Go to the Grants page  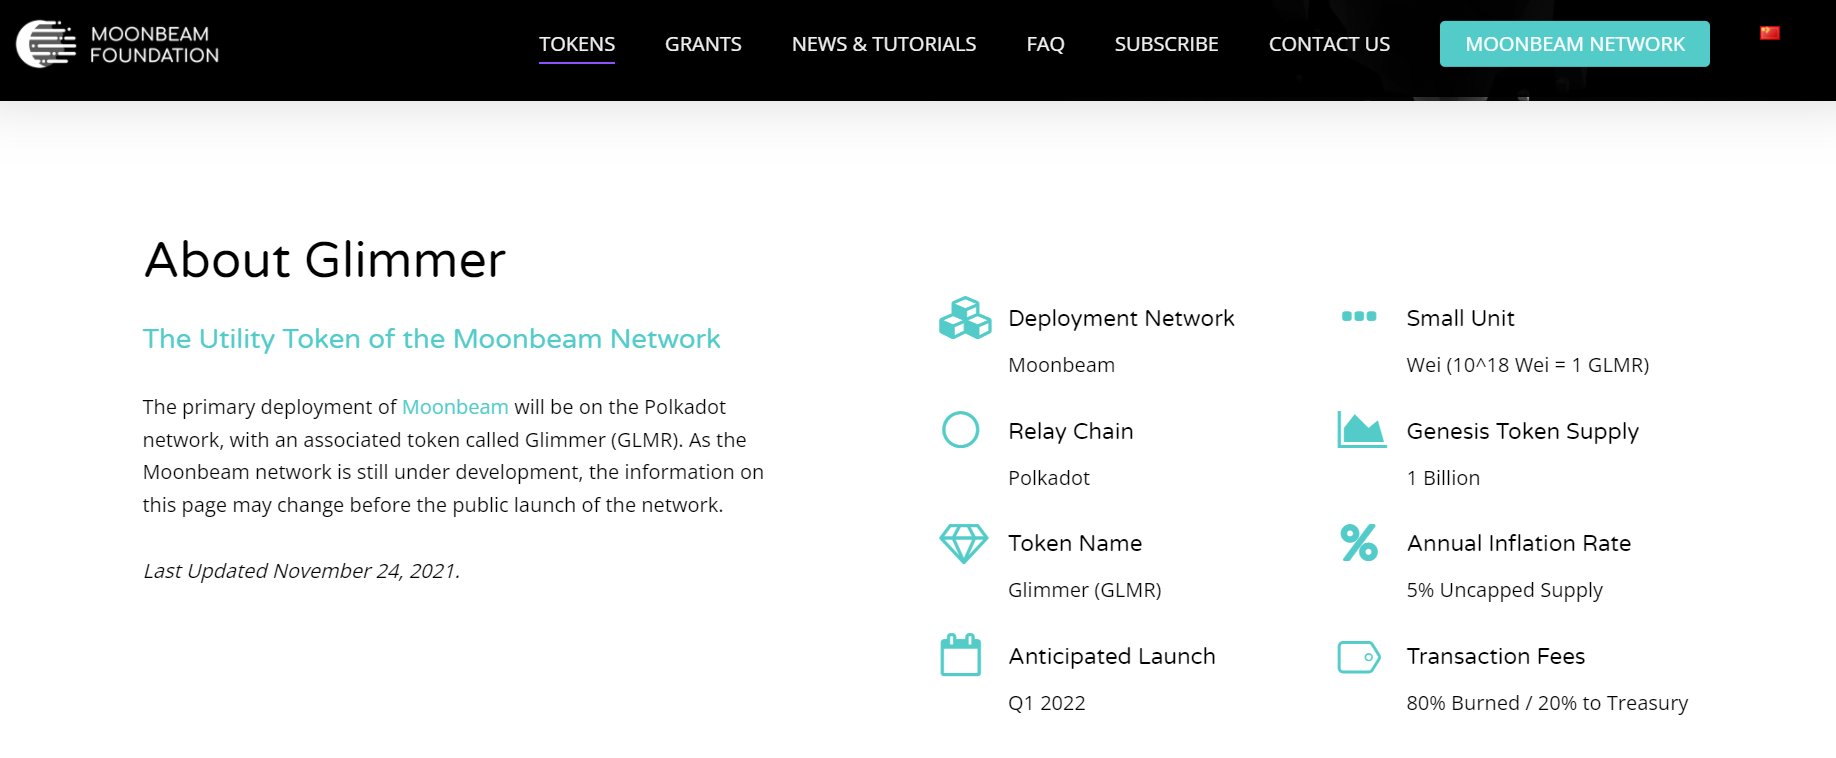703,44
